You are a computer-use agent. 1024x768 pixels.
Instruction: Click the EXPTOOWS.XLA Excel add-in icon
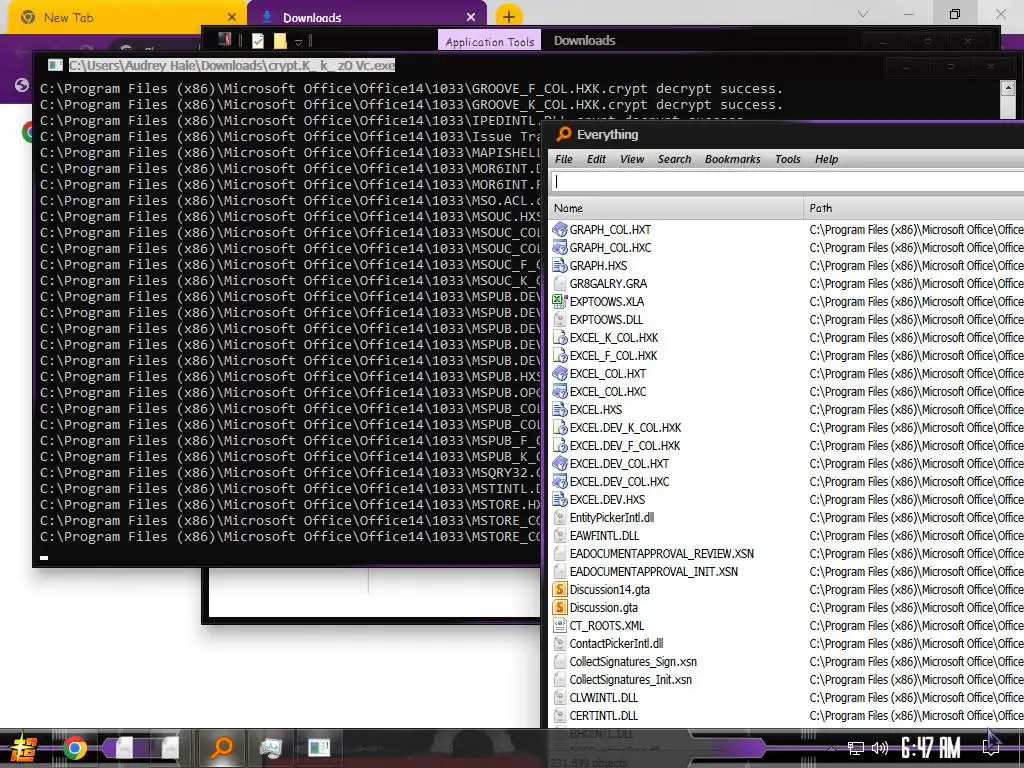560,301
